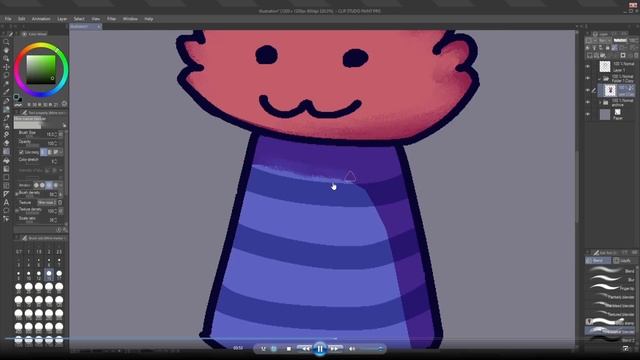640x360 pixels.
Task: Select the Zoom magnifier tool
Action: (x=6, y=42)
